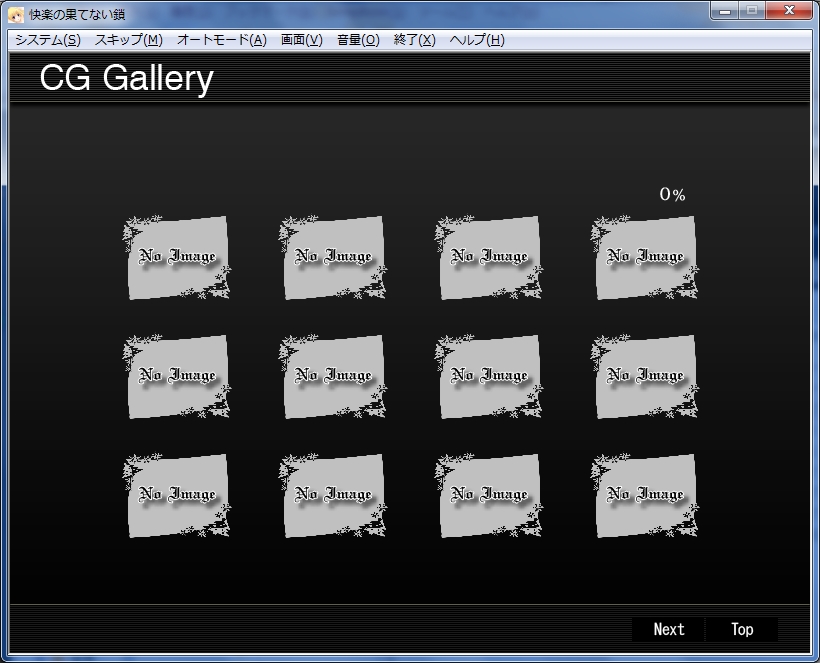This screenshot has width=820, height=663.
Task: Open the スキップ(M) menu
Action: 129,40
